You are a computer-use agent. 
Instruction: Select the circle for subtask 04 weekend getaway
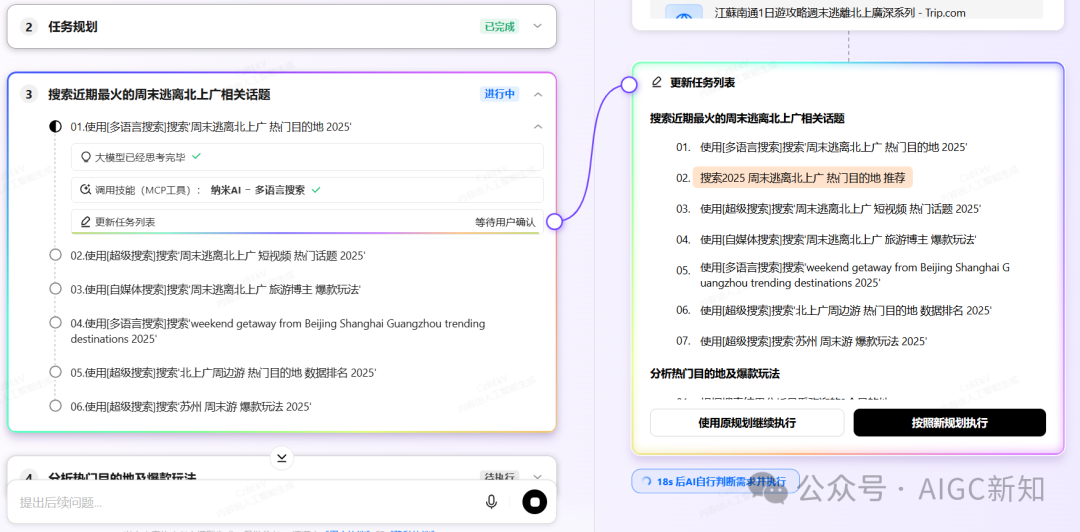pos(56,323)
